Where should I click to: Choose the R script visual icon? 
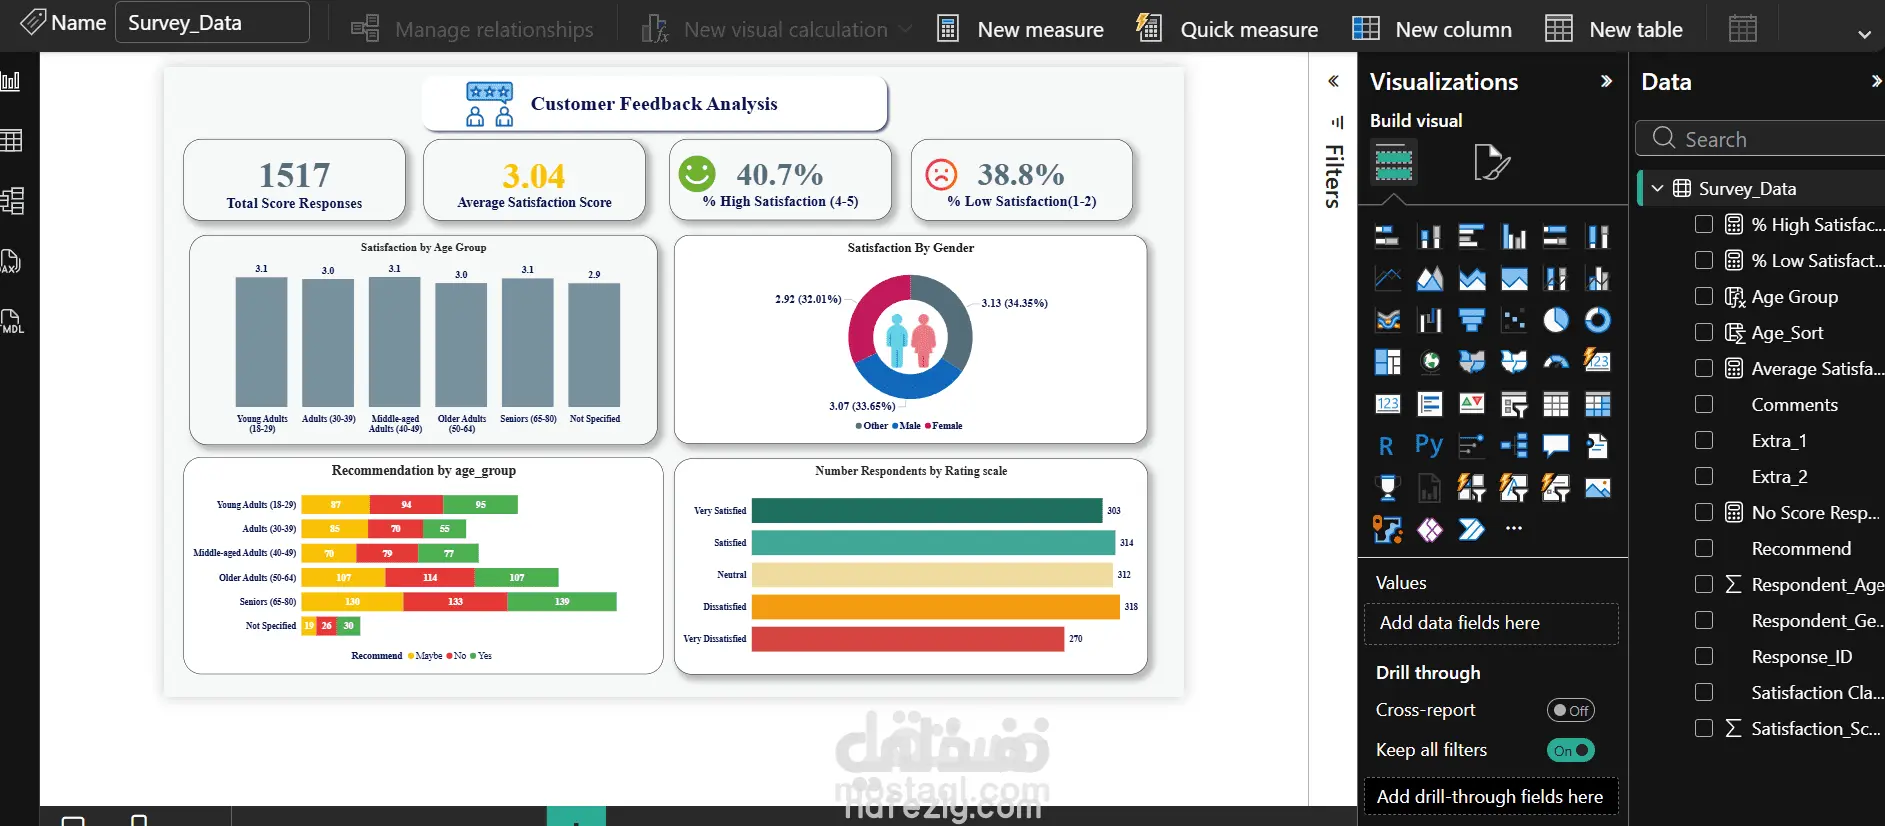coord(1387,446)
